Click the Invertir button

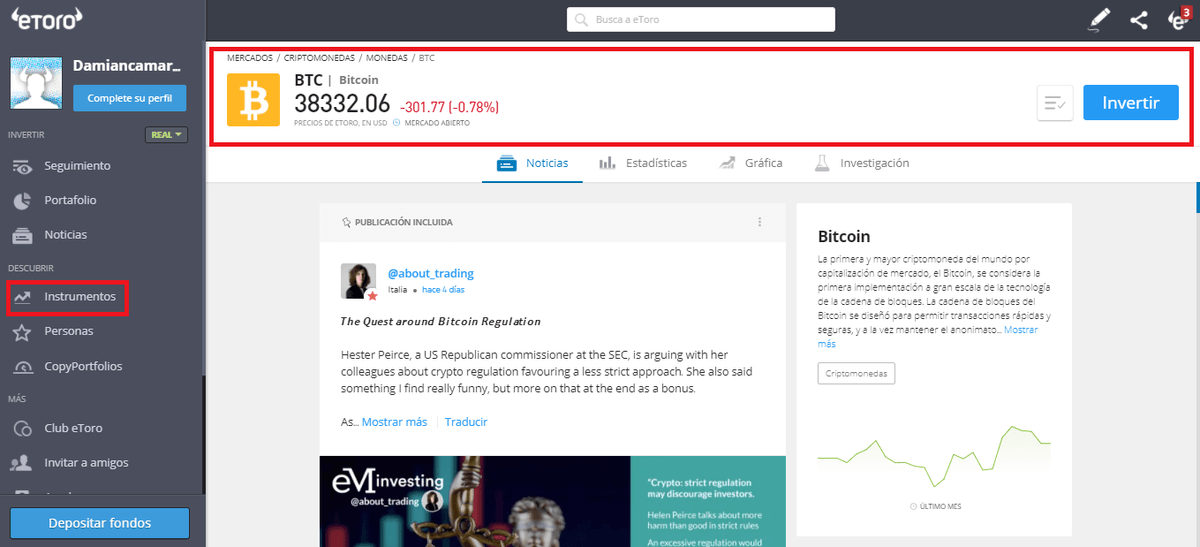click(x=1130, y=103)
